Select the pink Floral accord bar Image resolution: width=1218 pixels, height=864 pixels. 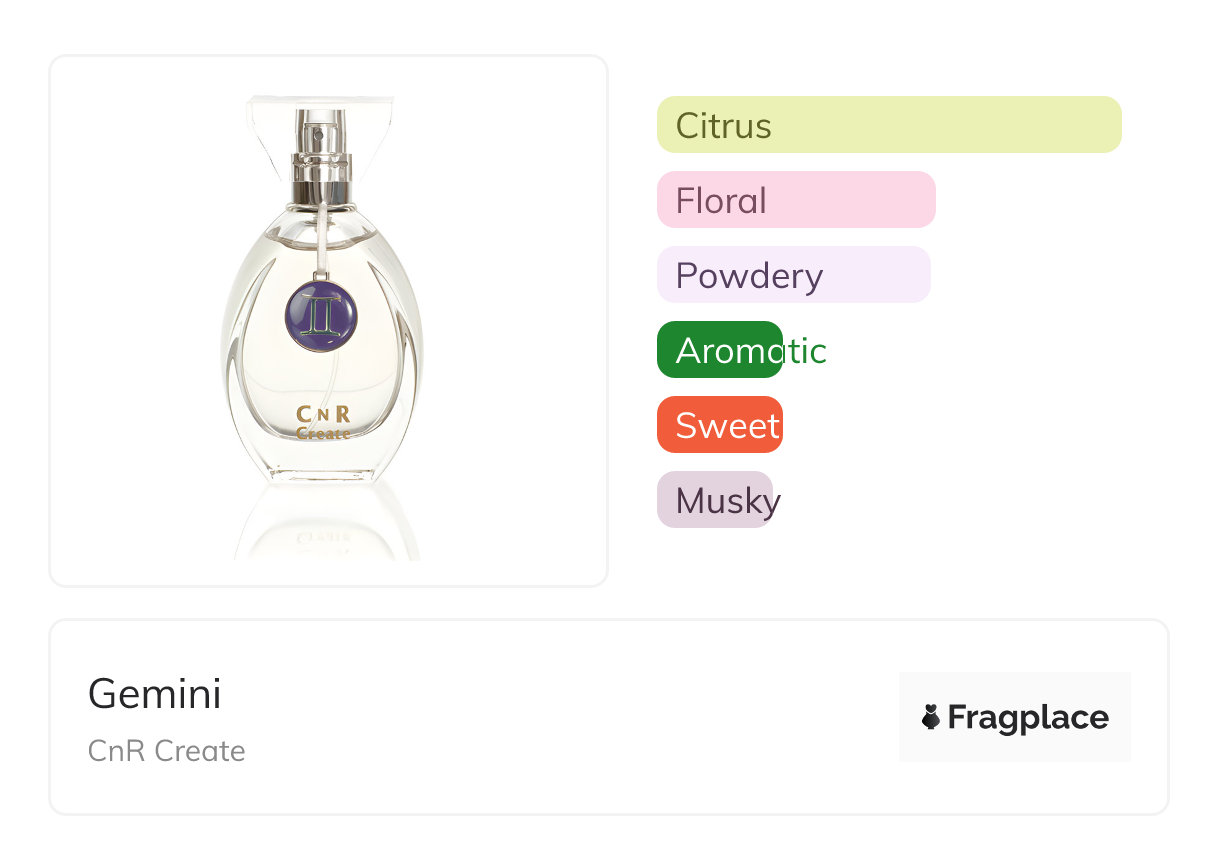click(795, 200)
